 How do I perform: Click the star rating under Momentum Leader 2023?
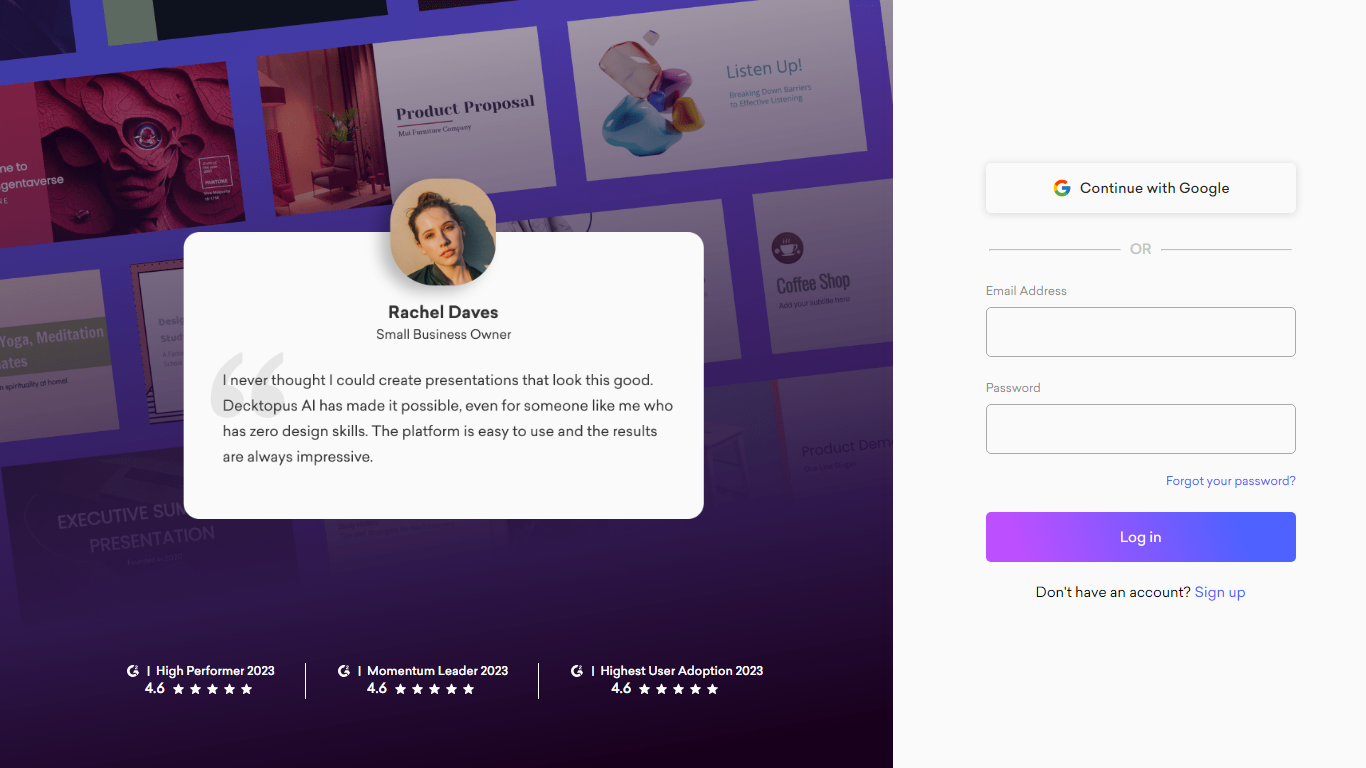click(435, 689)
